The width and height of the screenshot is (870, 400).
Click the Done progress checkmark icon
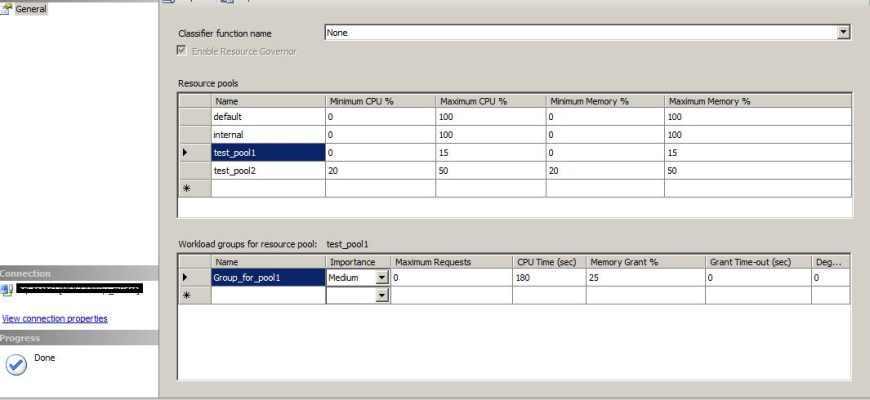point(16,365)
